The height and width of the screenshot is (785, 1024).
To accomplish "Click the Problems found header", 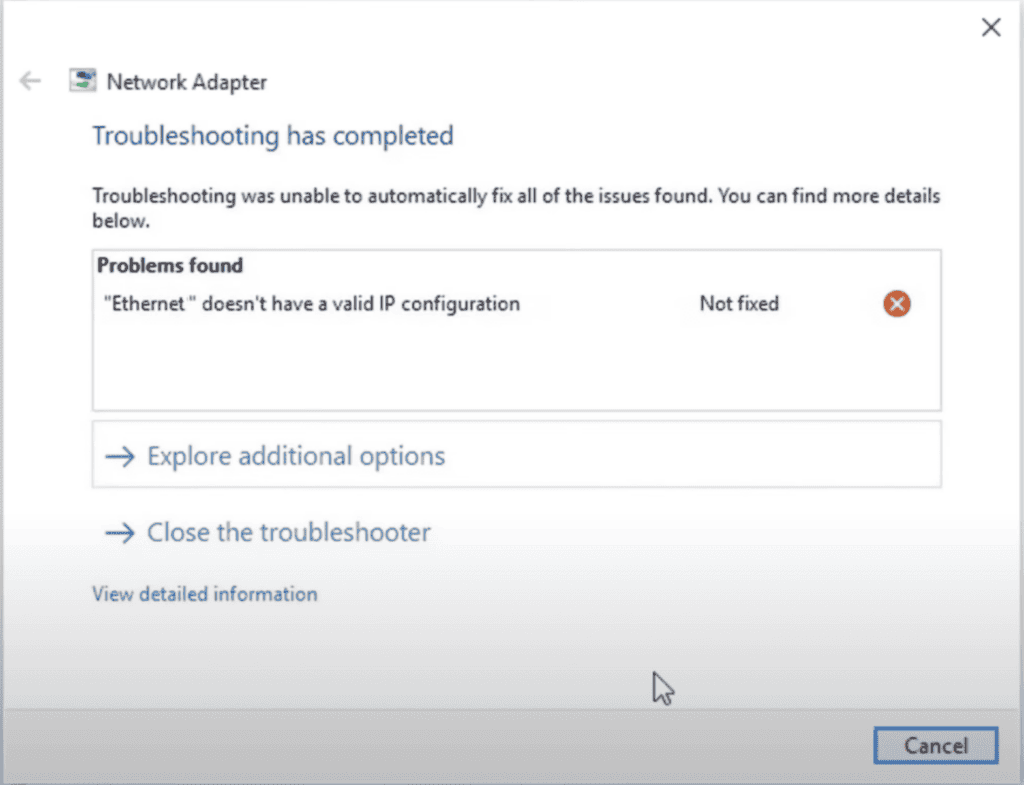I will tap(170, 266).
